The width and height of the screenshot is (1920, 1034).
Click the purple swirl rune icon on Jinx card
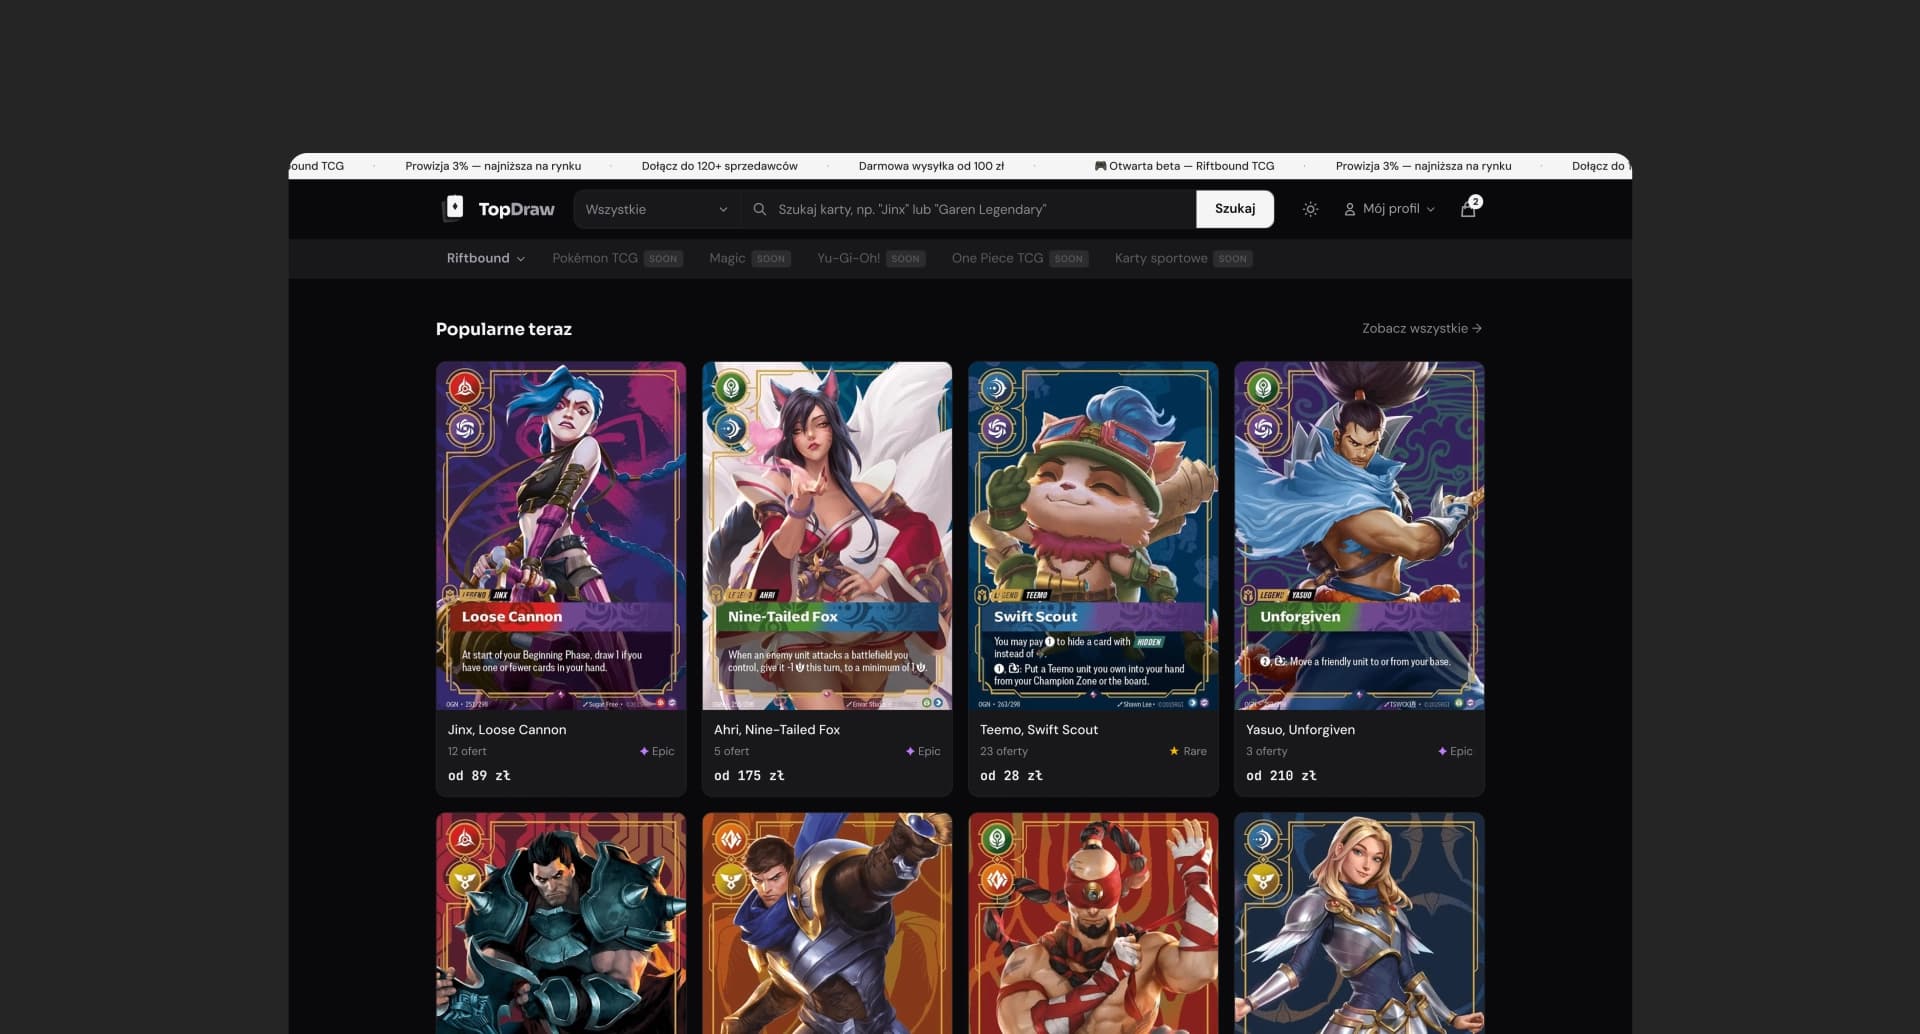coord(464,429)
